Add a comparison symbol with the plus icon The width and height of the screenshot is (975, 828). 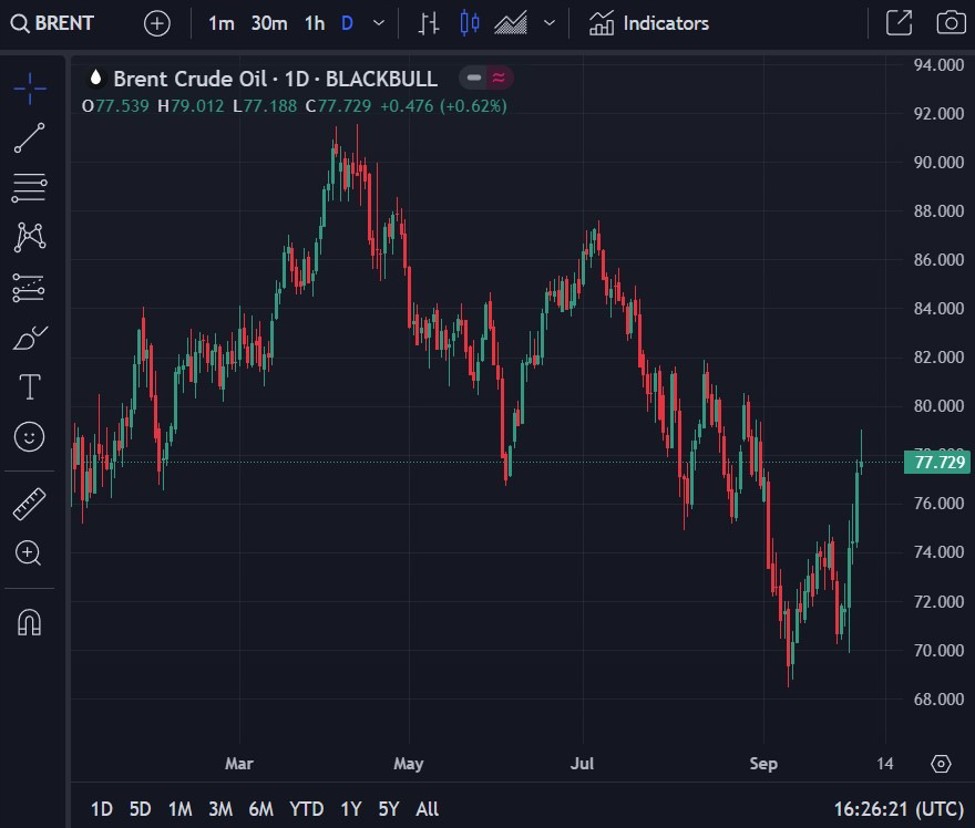coord(156,22)
